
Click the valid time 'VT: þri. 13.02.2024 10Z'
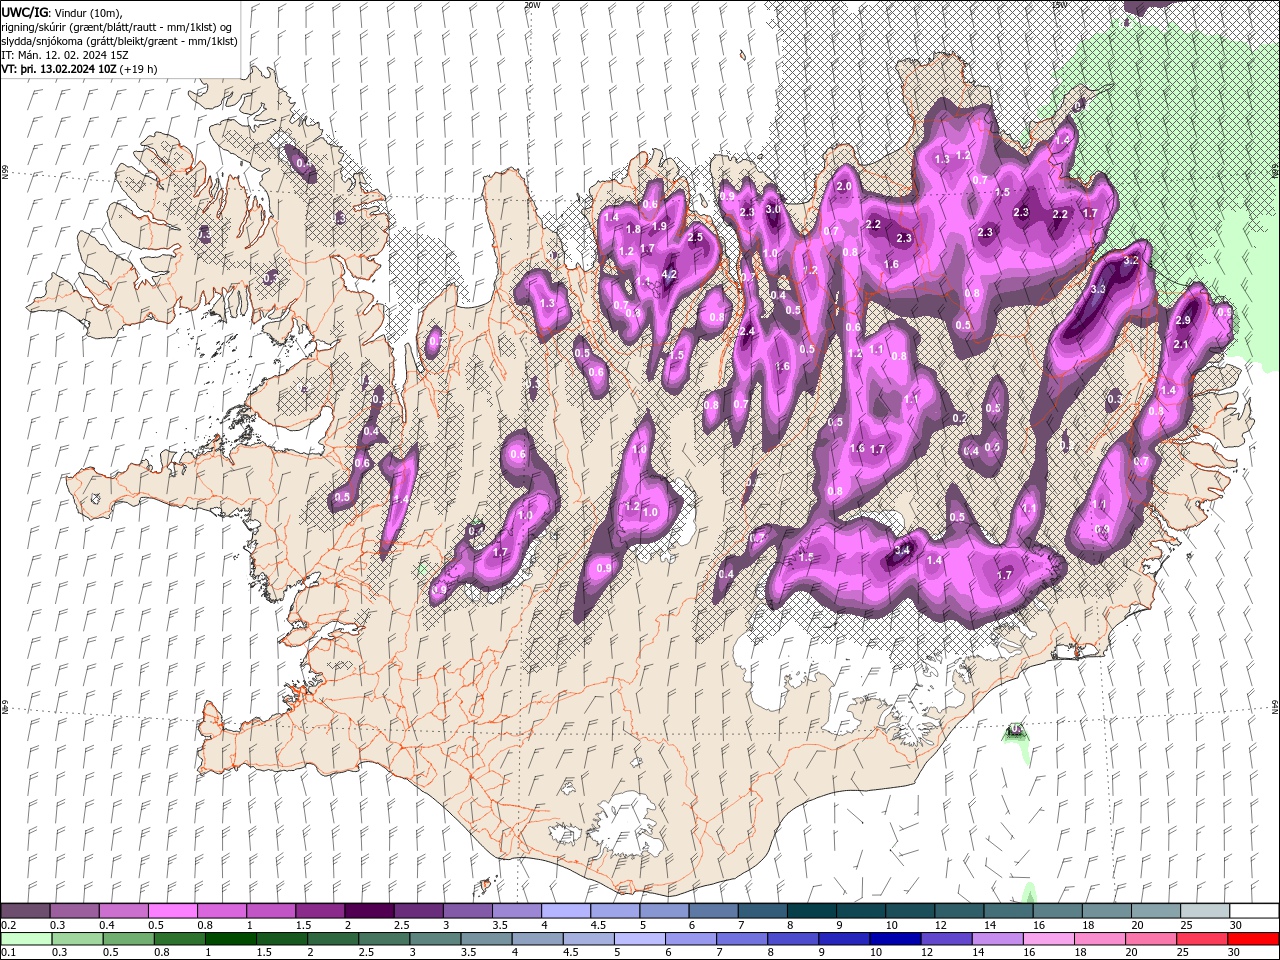pos(59,69)
